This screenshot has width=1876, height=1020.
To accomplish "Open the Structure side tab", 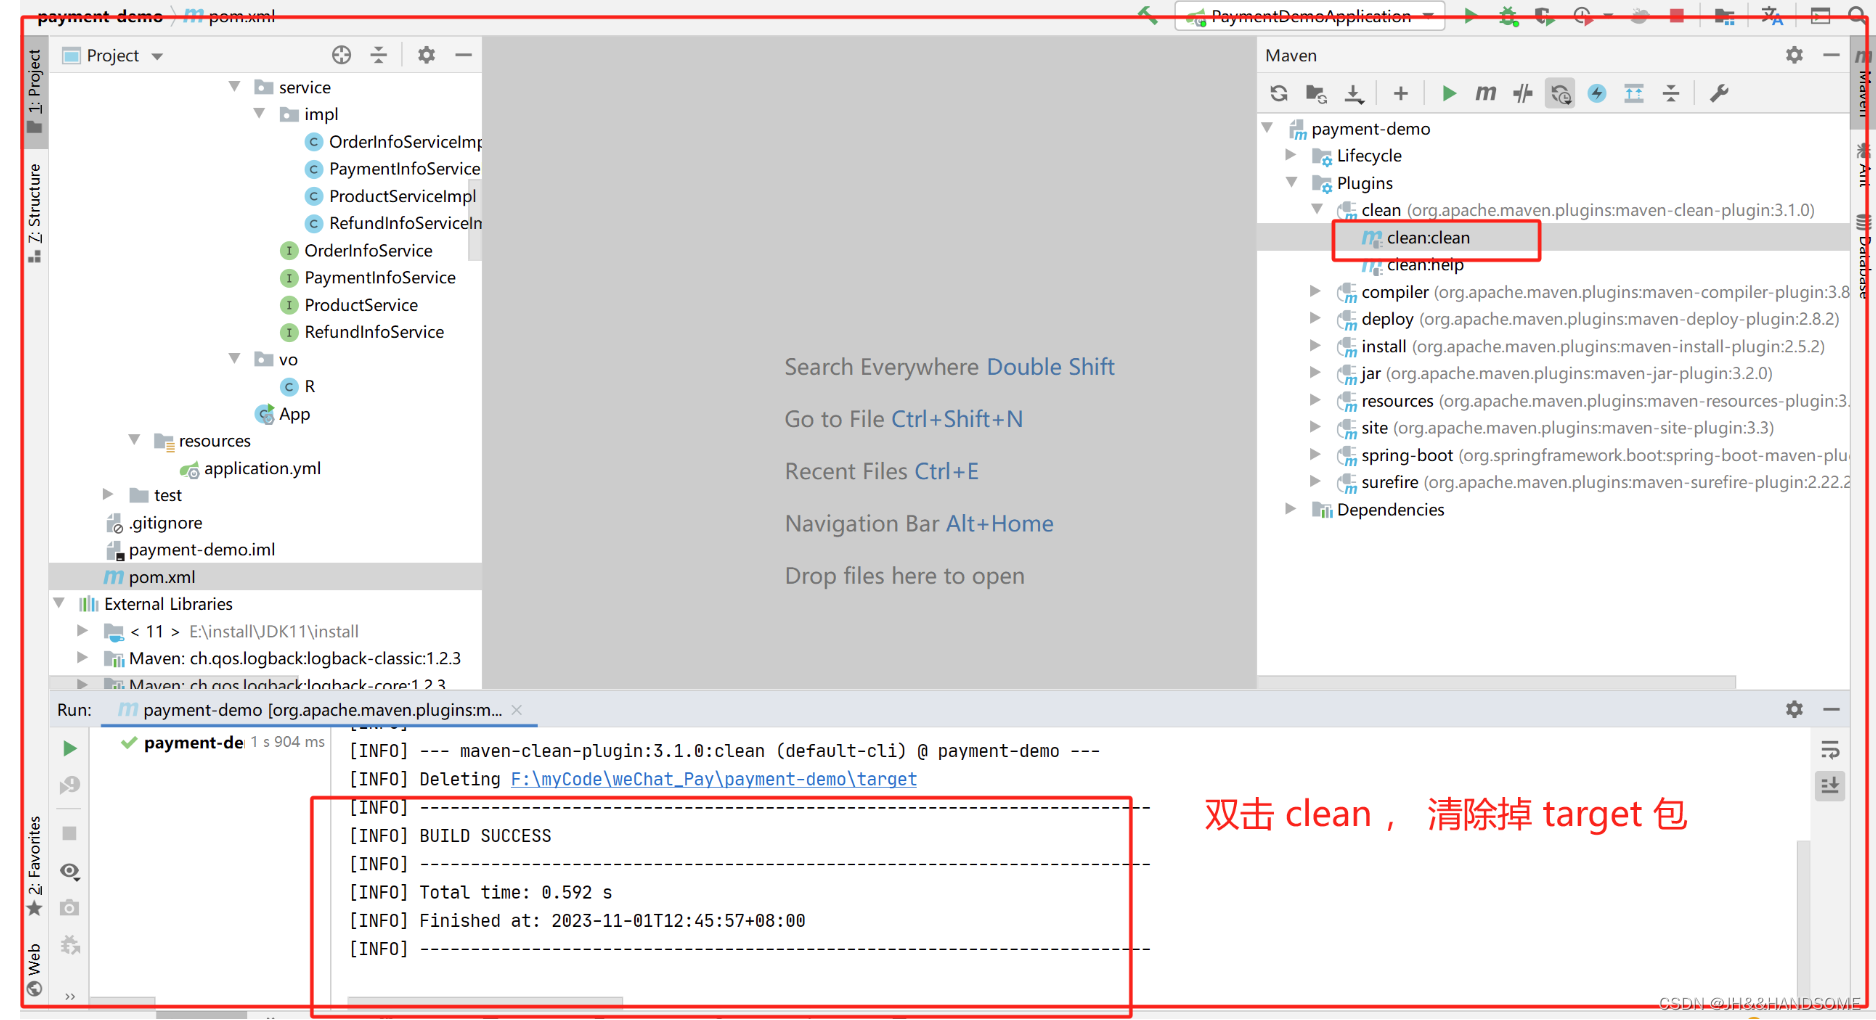I will (35, 212).
